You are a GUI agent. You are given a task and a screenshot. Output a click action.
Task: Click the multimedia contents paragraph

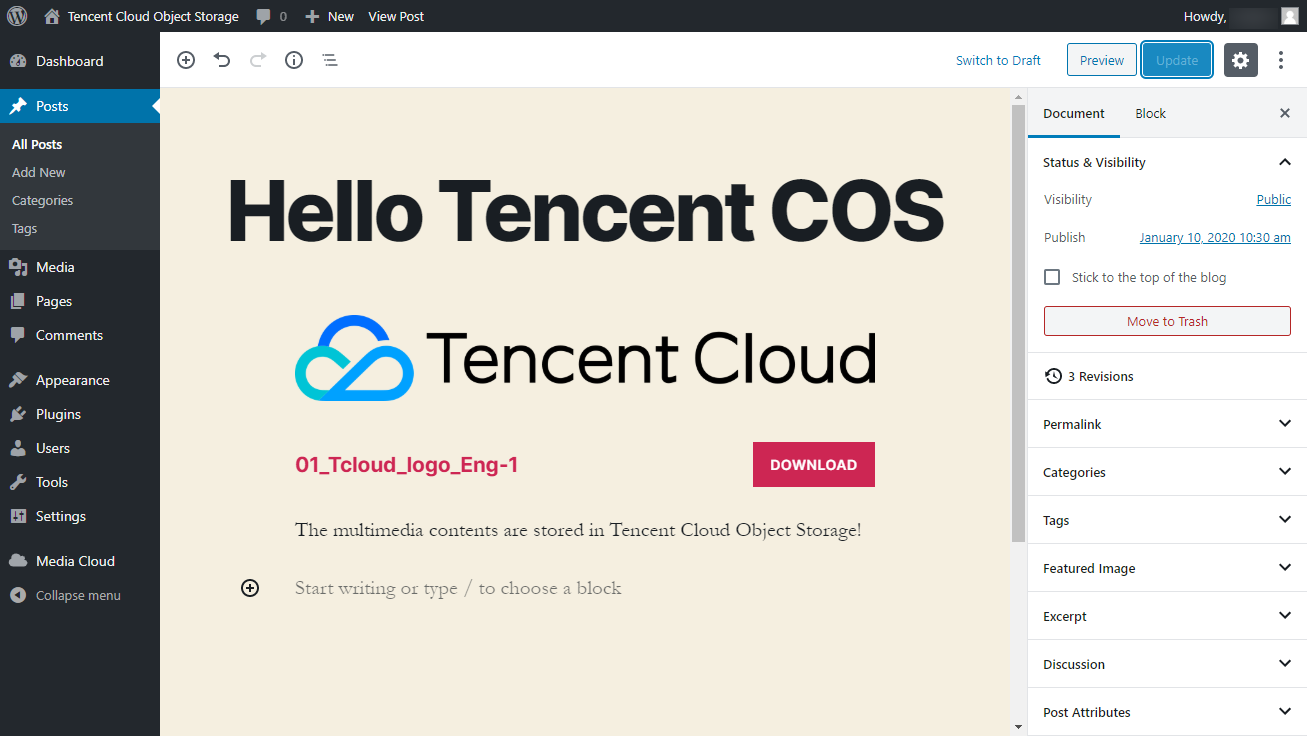(578, 530)
